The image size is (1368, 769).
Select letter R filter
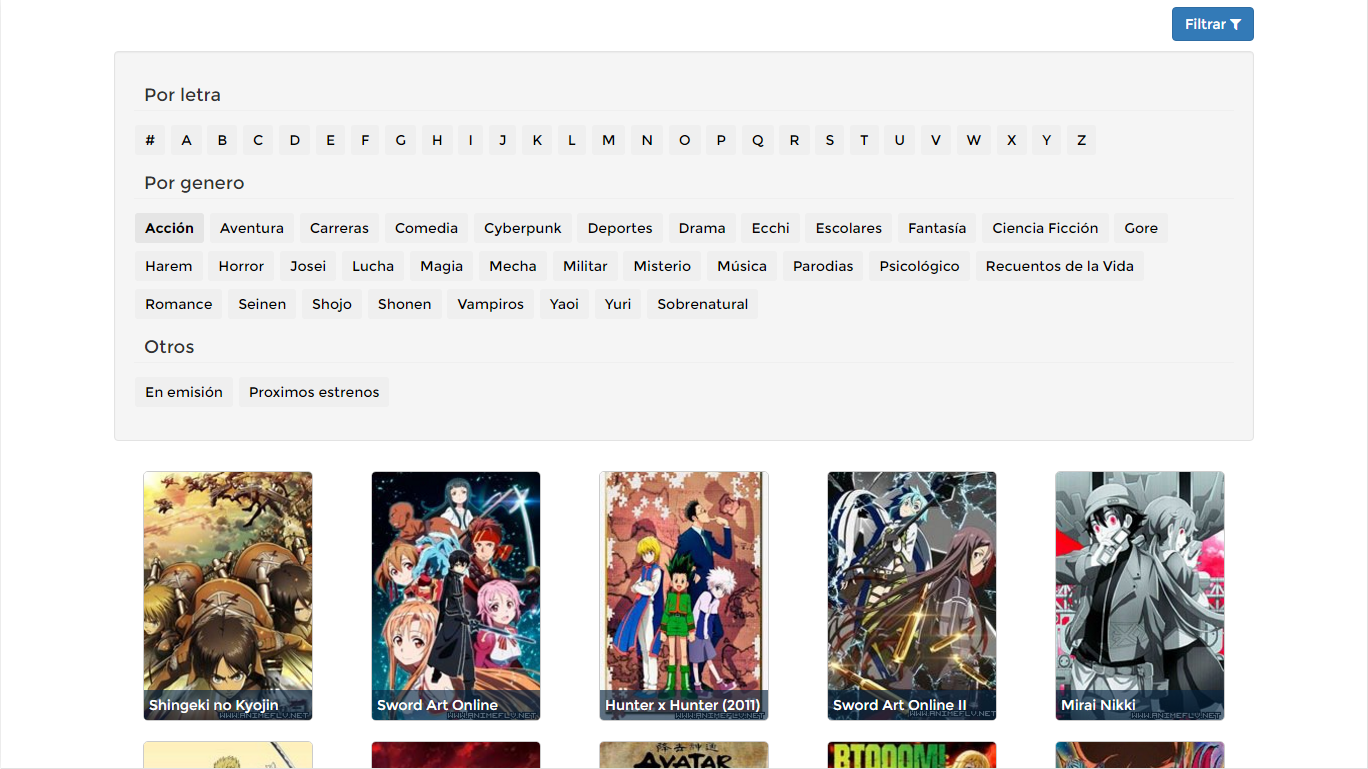tap(794, 140)
